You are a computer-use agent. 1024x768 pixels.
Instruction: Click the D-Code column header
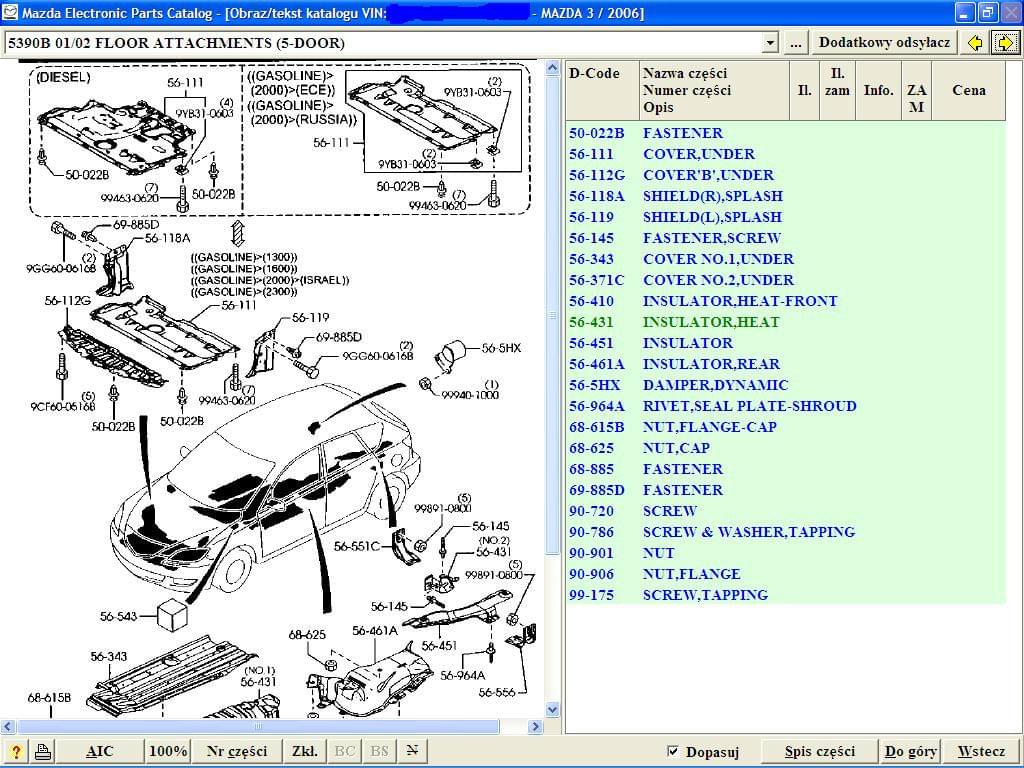tap(602, 90)
